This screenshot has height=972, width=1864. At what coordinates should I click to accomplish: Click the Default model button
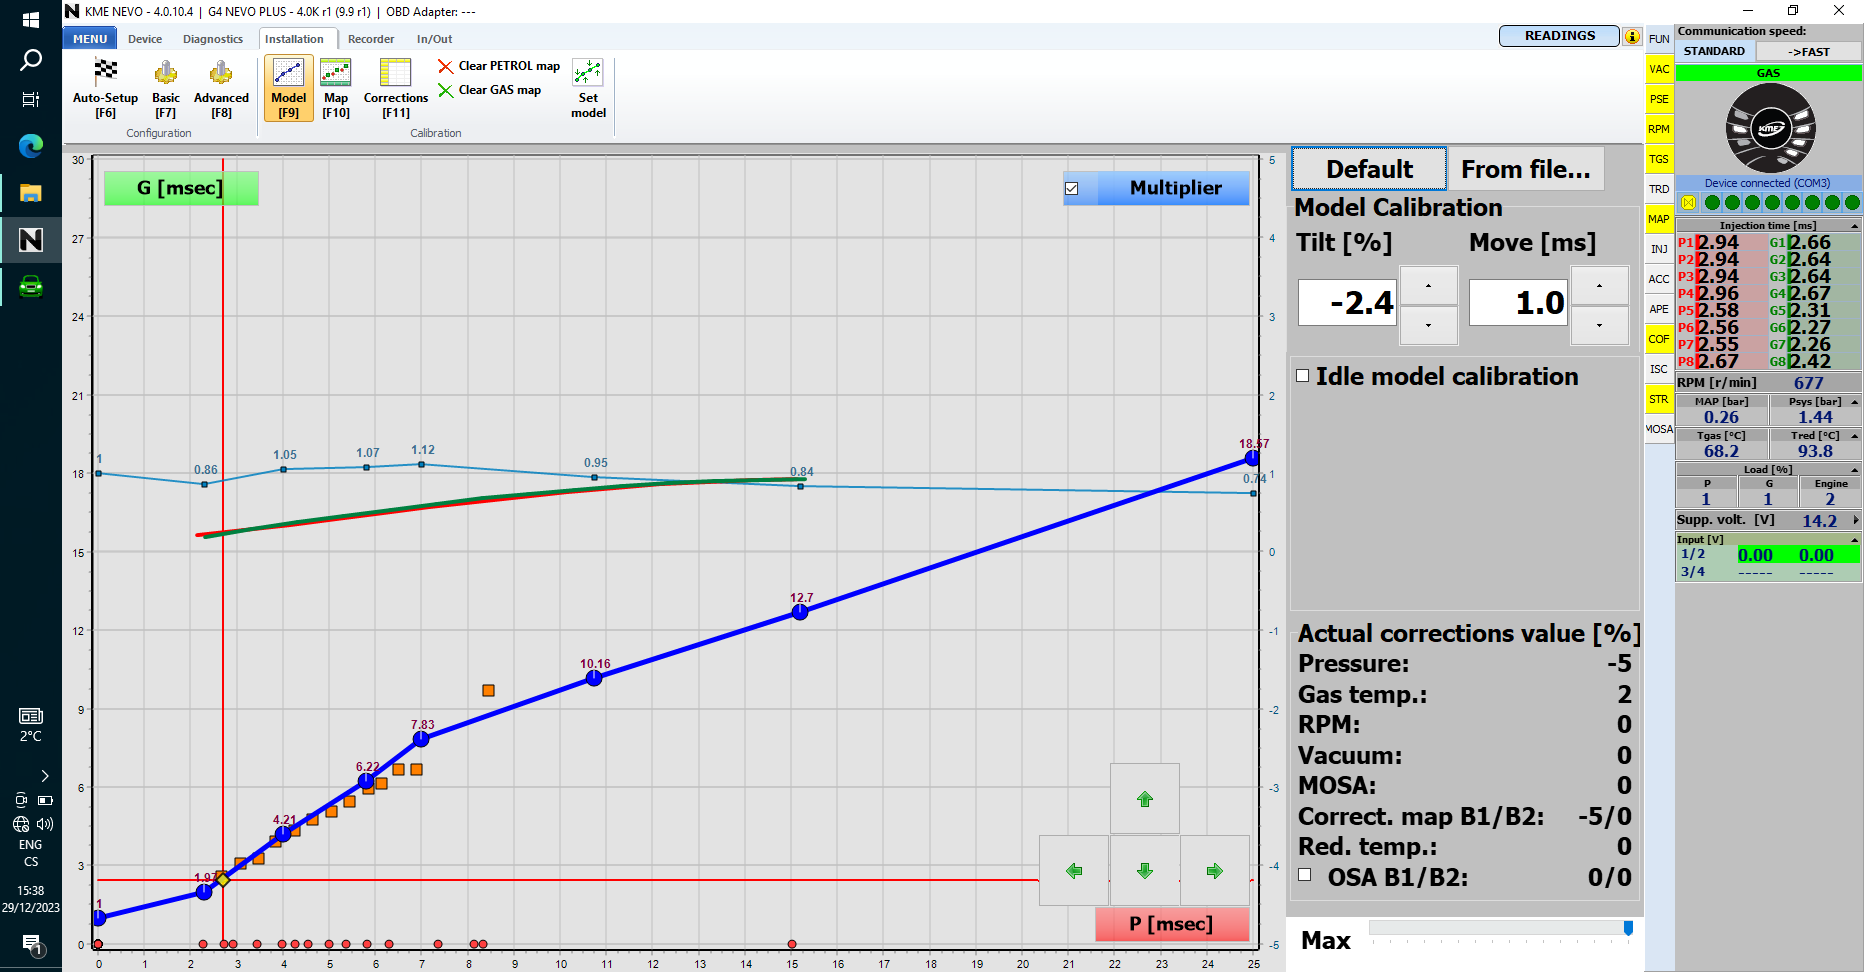click(1369, 169)
